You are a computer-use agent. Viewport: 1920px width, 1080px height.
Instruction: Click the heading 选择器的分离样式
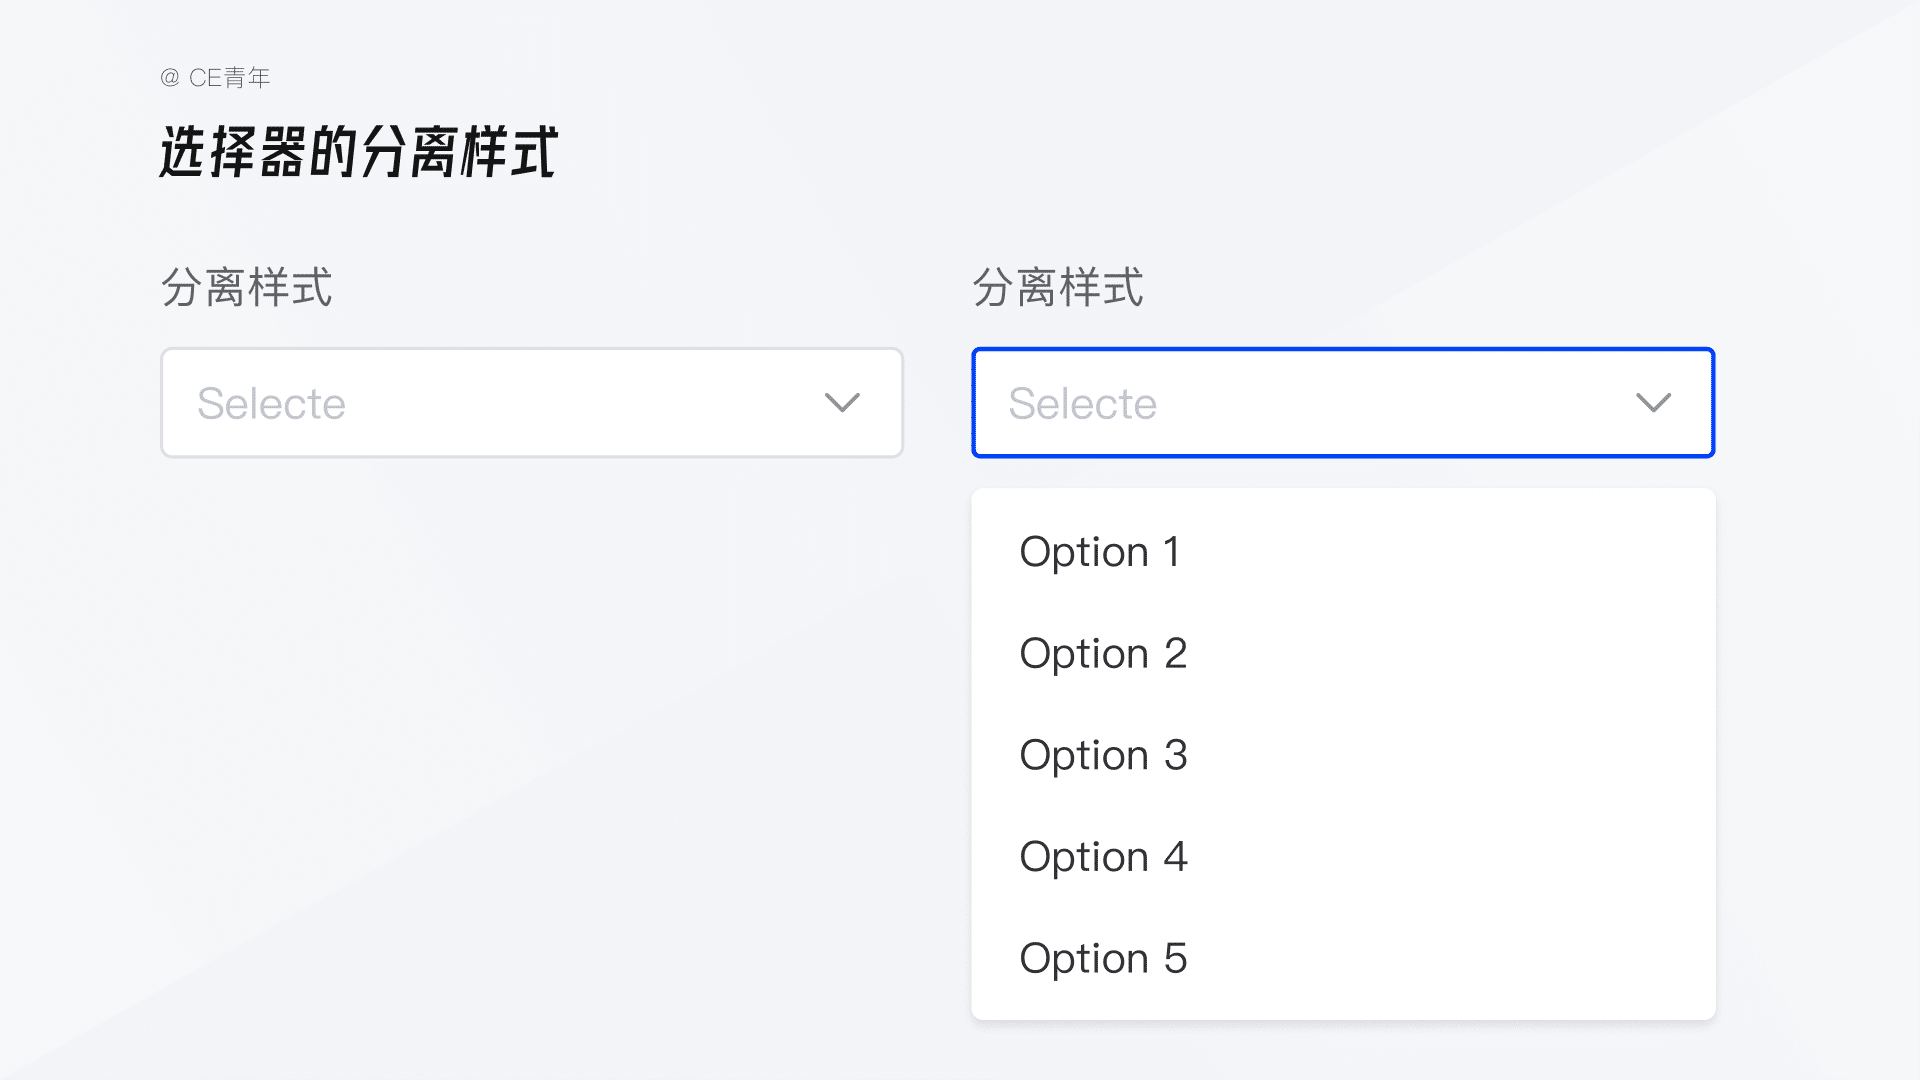click(x=358, y=153)
